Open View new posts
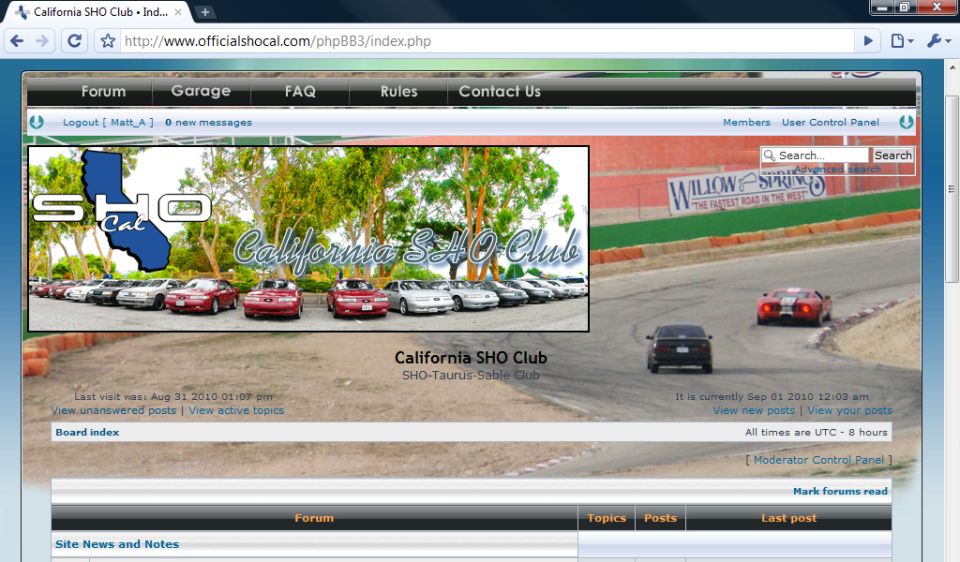Screen dimensions: 960x562 tap(754, 410)
